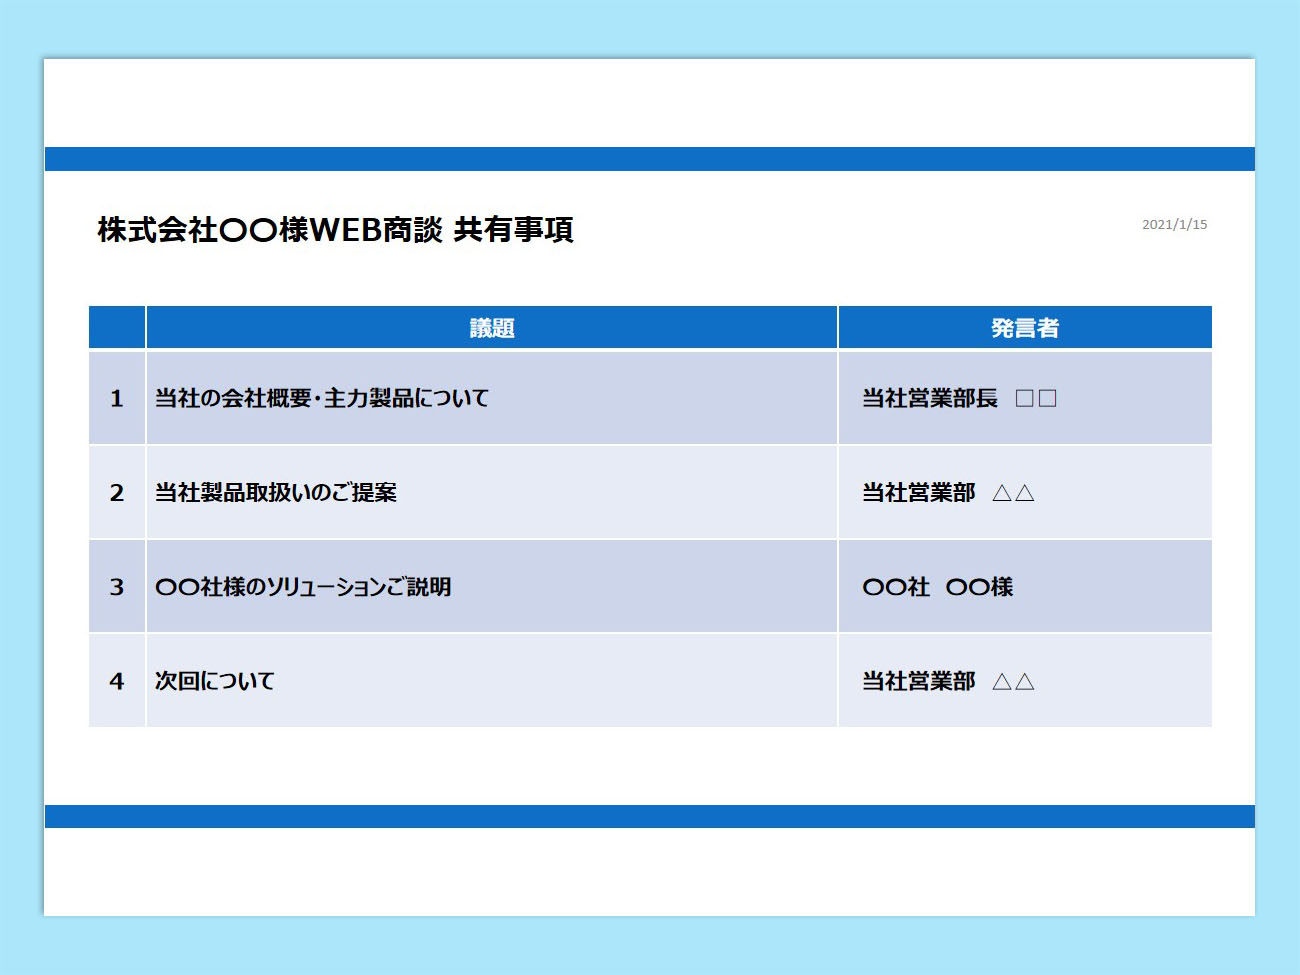Select the date text 2021/1/15
The image size is (1300, 975).
pyautogui.click(x=1174, y=225)
